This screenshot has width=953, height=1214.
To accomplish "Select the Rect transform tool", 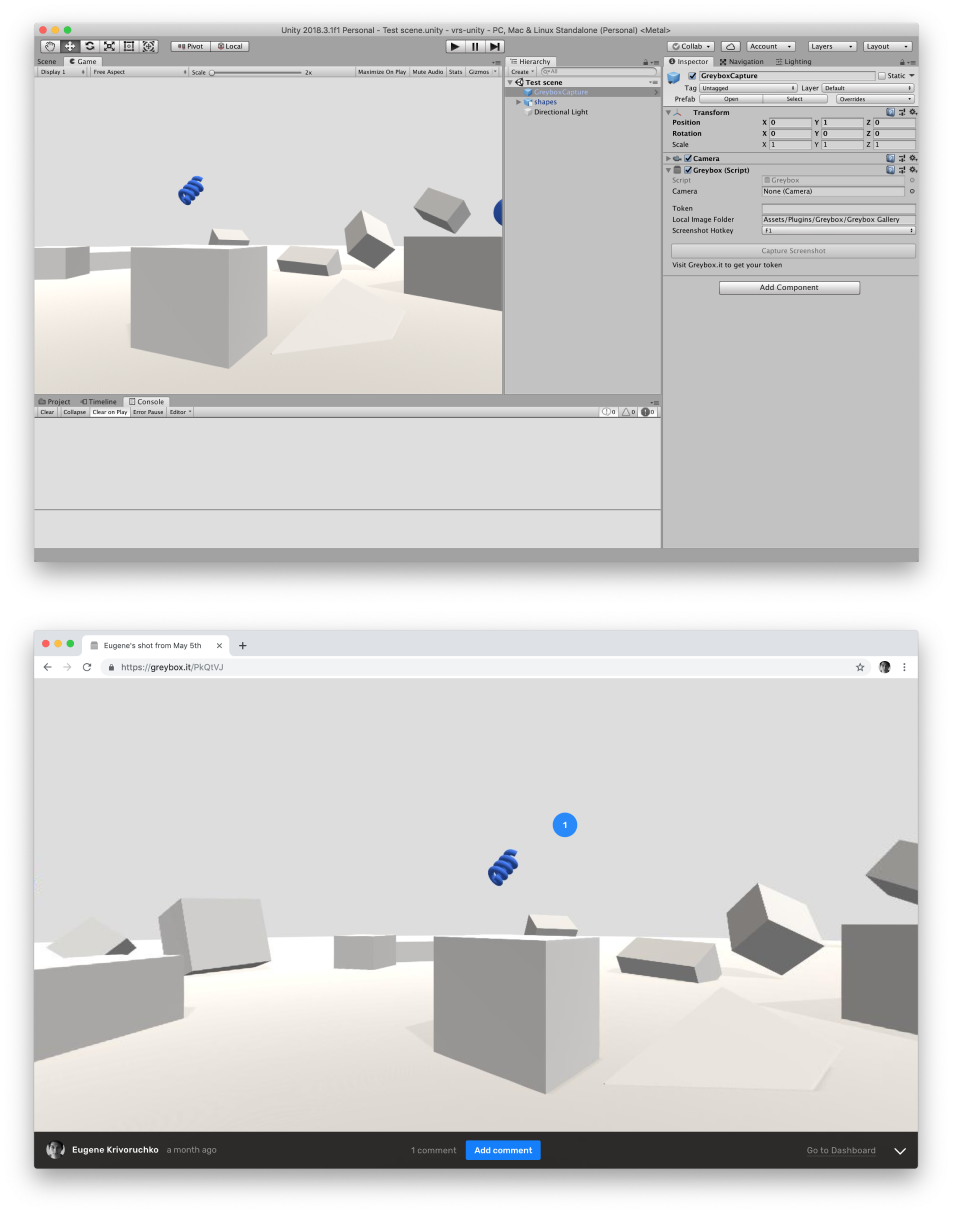I will coord(129,46).
